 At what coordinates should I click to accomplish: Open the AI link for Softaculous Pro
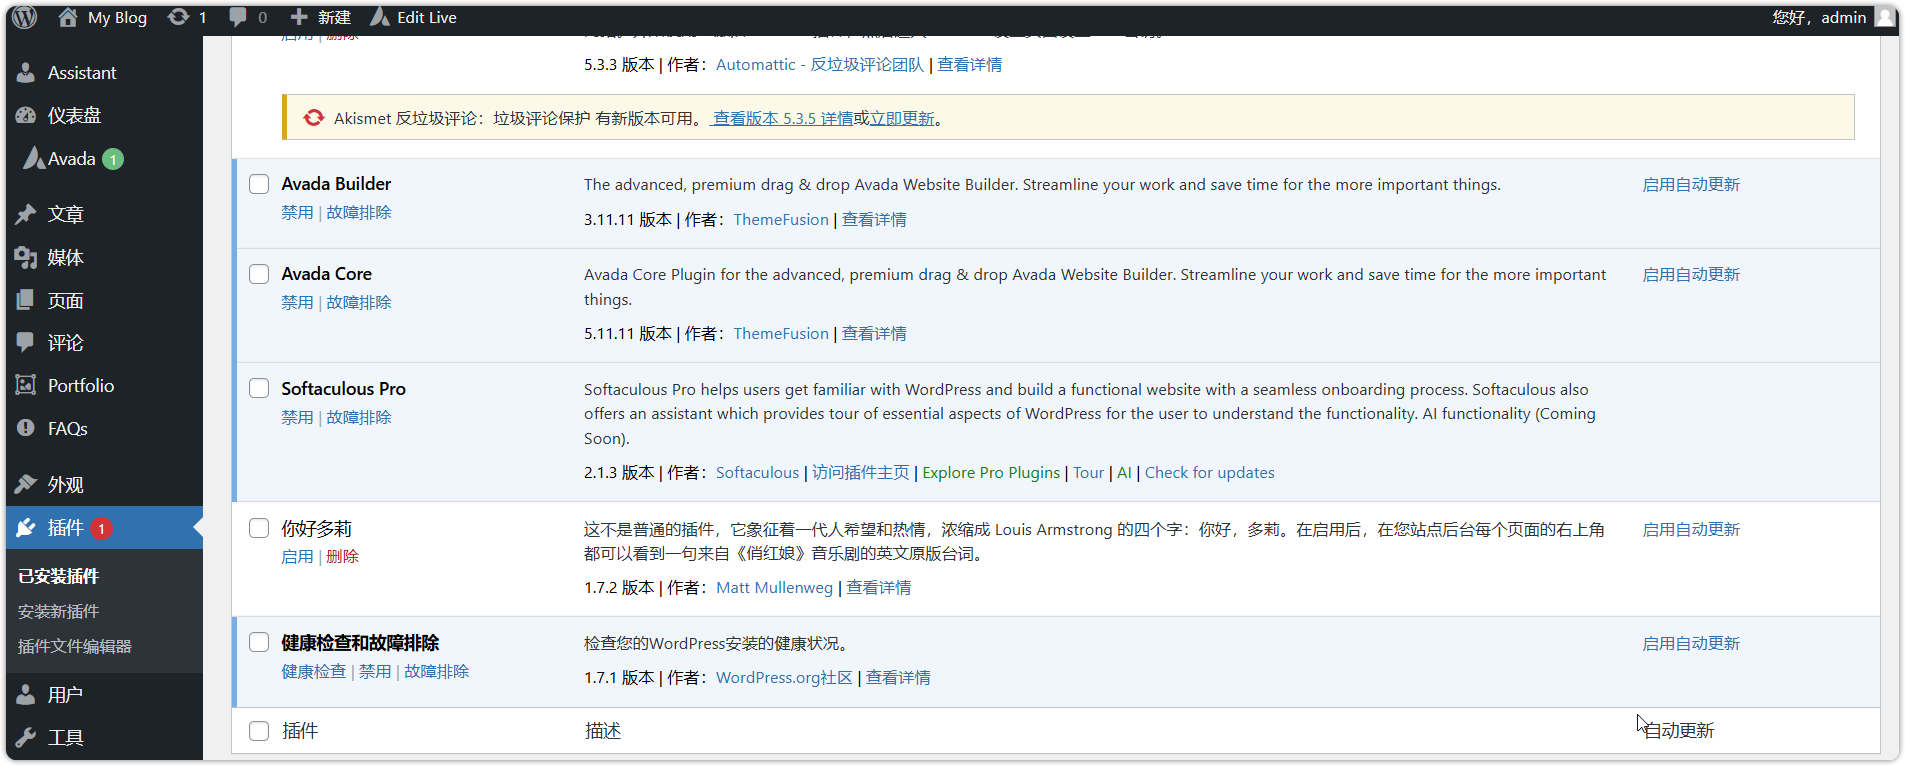coord(1124,472)
